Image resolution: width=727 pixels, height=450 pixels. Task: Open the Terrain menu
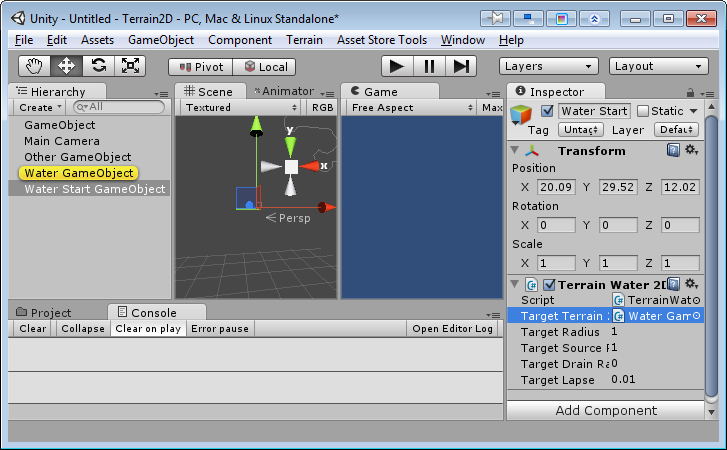(304, 40)
